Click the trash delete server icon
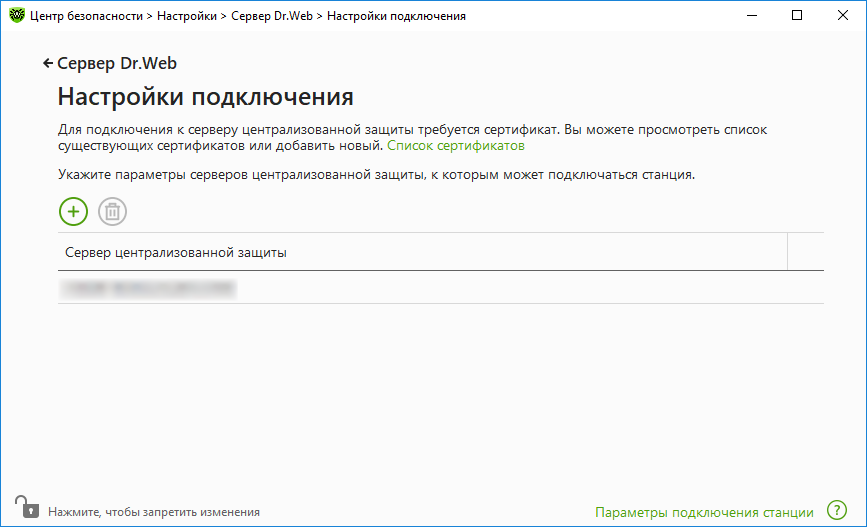The width and height of the screenshot is (867, 527). (112, 211)
